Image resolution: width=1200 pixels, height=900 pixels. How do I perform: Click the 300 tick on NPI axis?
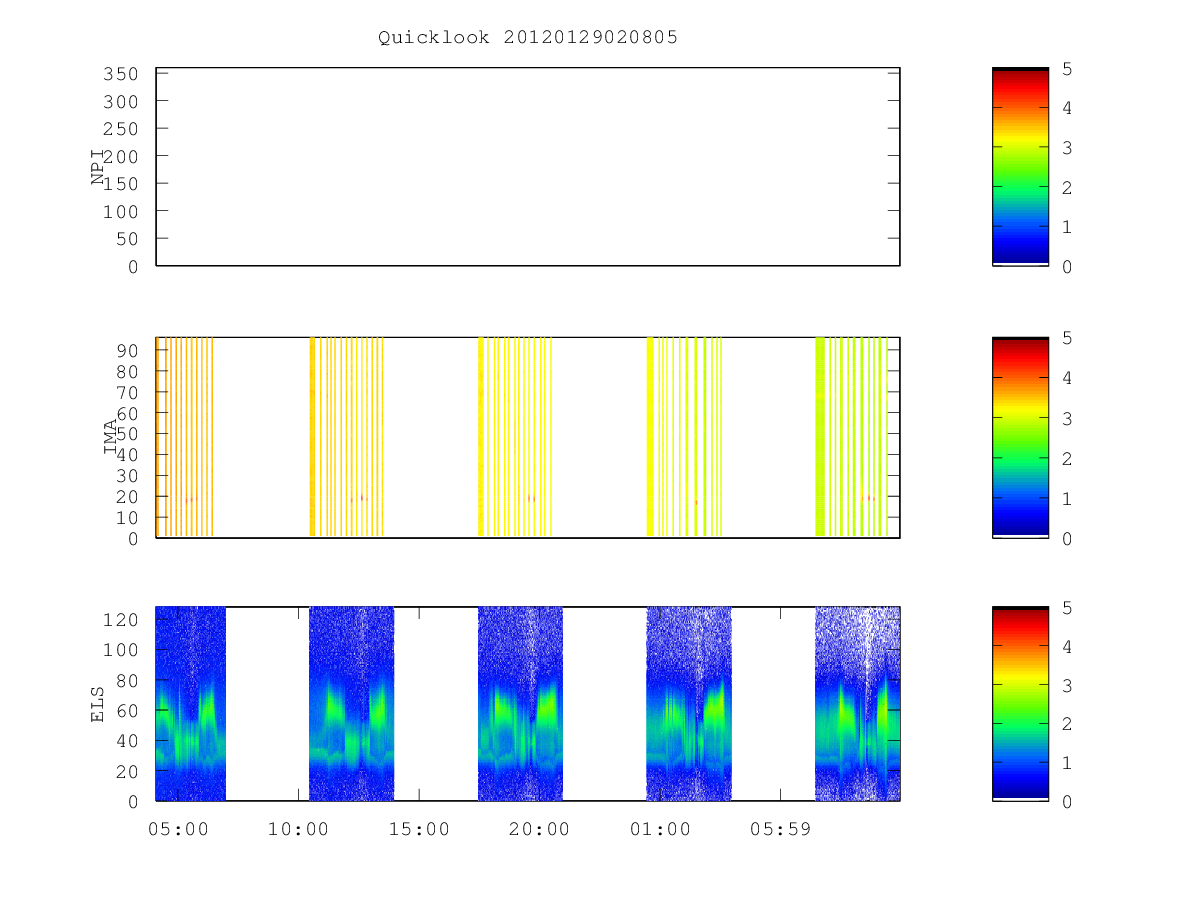tap(122, 101)
